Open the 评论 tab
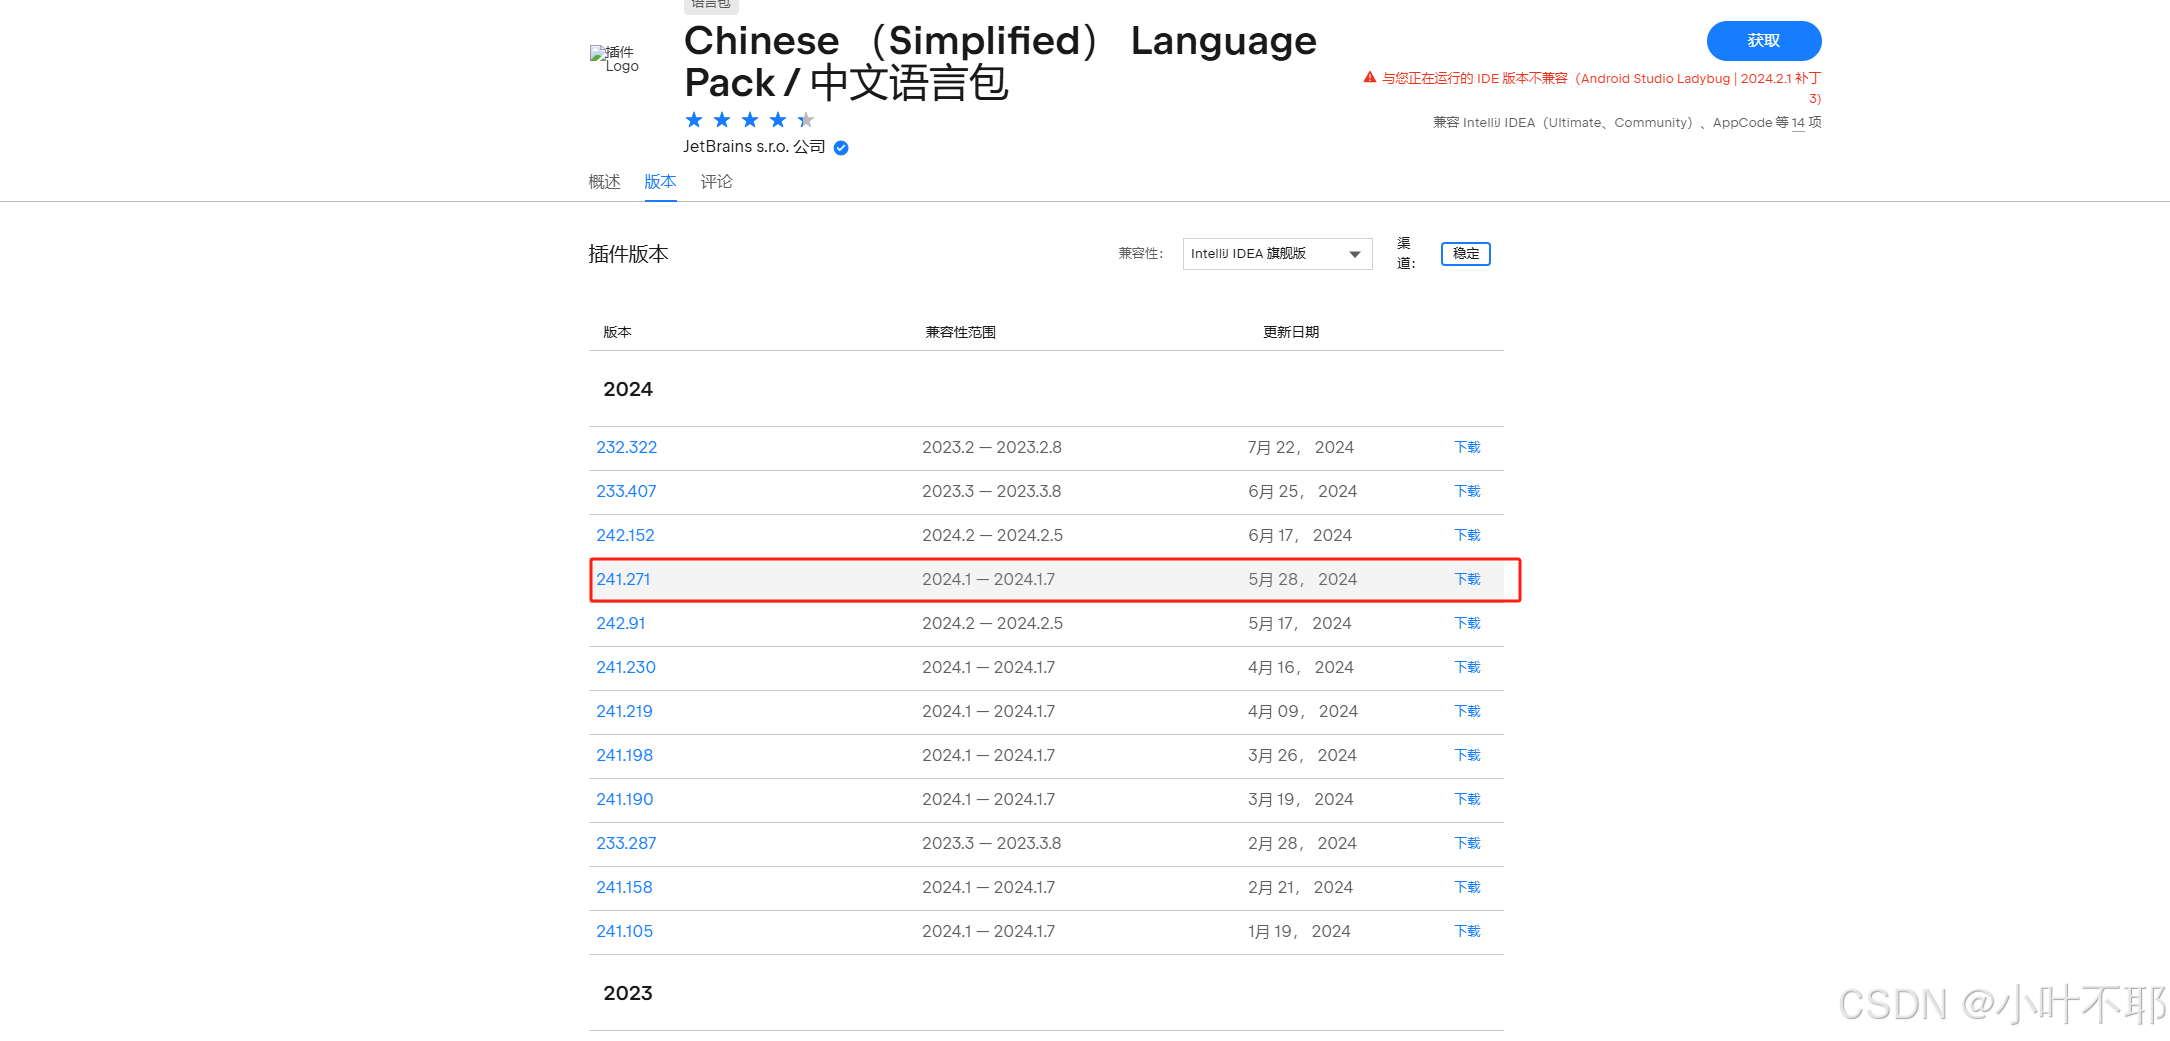2170x1041 pixels. pos(716,182)
